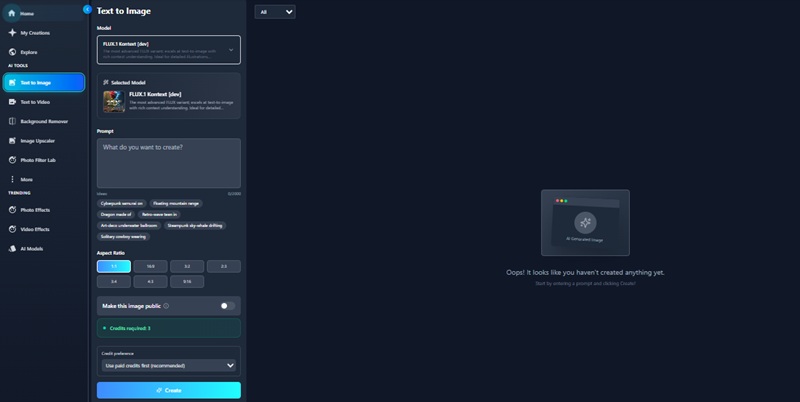Screen dimensions: 800x402
Task: Click the Aspect Ratio label
Action: pyautogui.click(x=111, y=253)
